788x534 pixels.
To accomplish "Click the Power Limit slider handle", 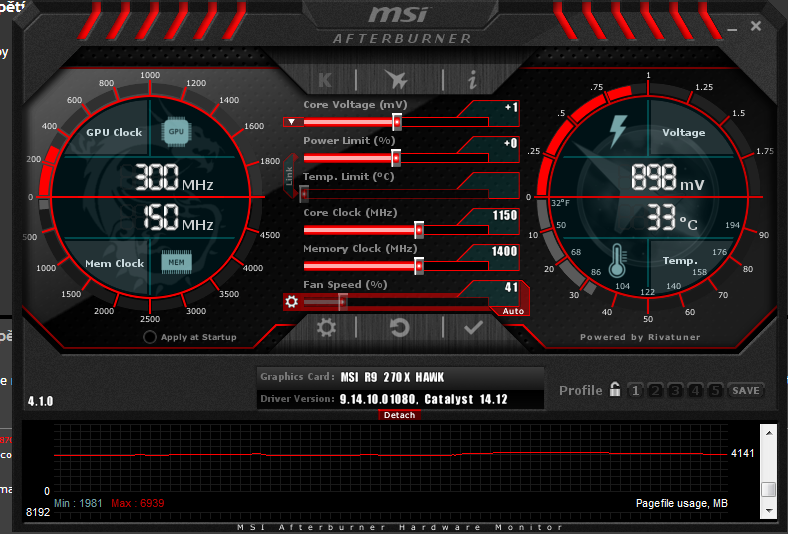I will tap(396, 158).
